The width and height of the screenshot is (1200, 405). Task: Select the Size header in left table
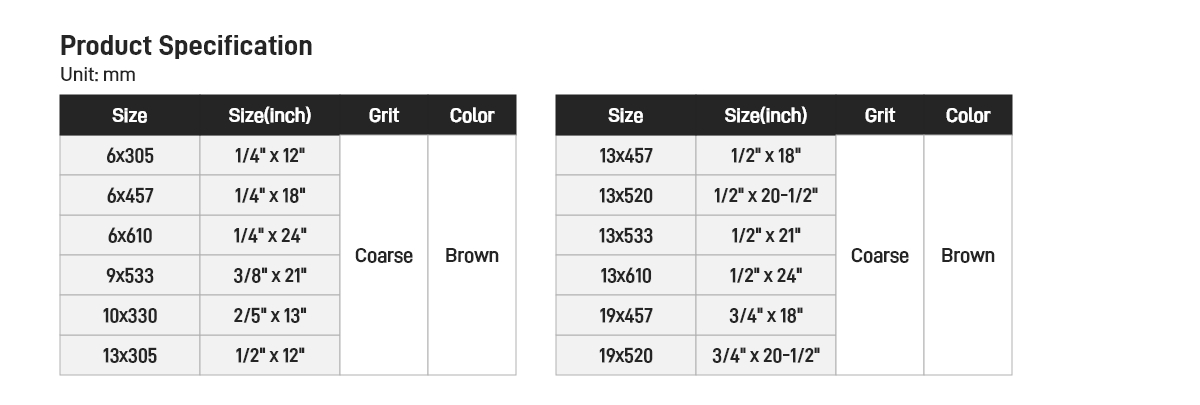pos(130,115)
